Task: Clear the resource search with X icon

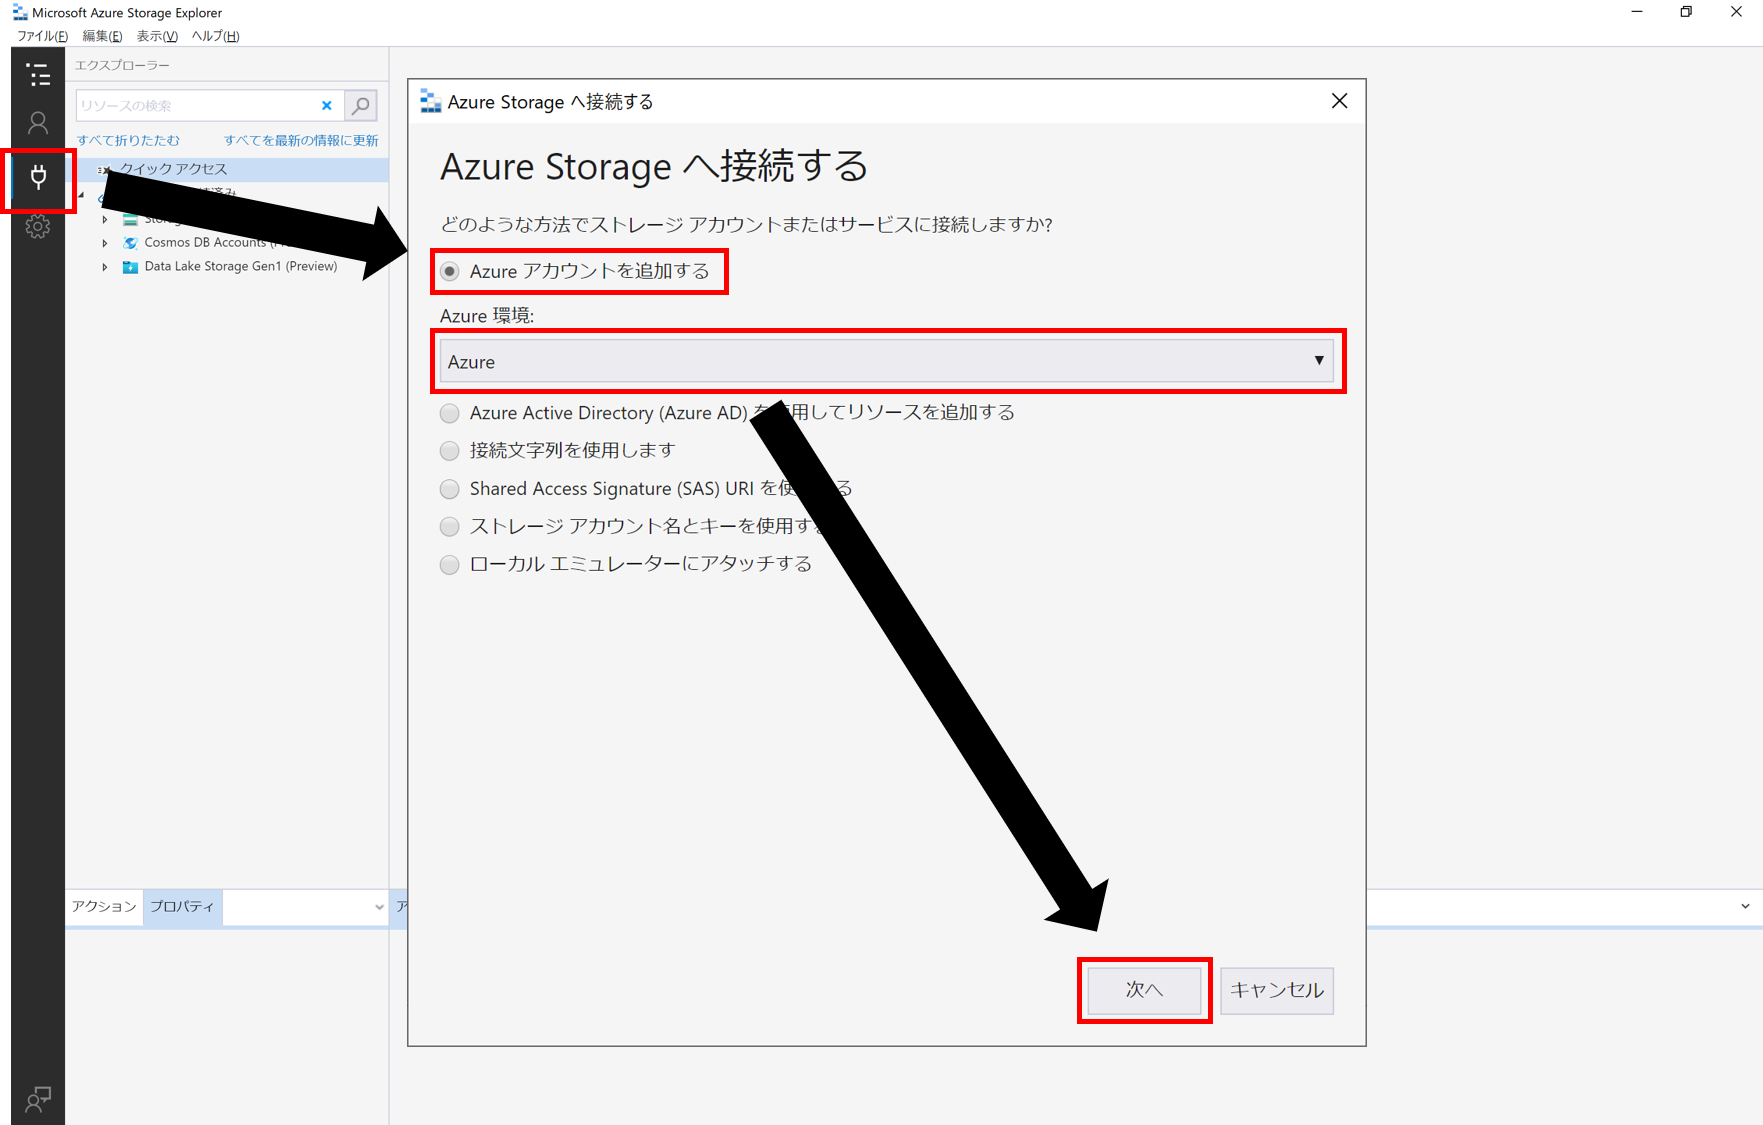Action: coord(326,105)
